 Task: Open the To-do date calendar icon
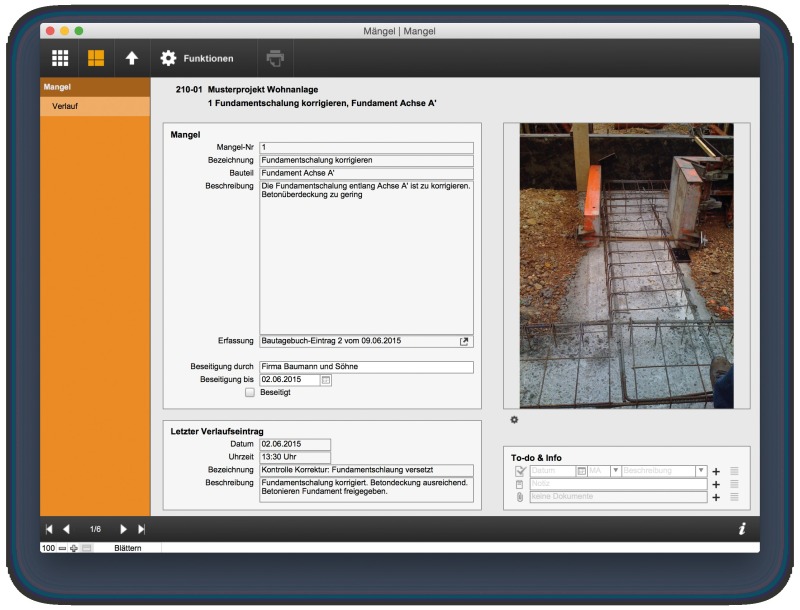click(582, 471)
